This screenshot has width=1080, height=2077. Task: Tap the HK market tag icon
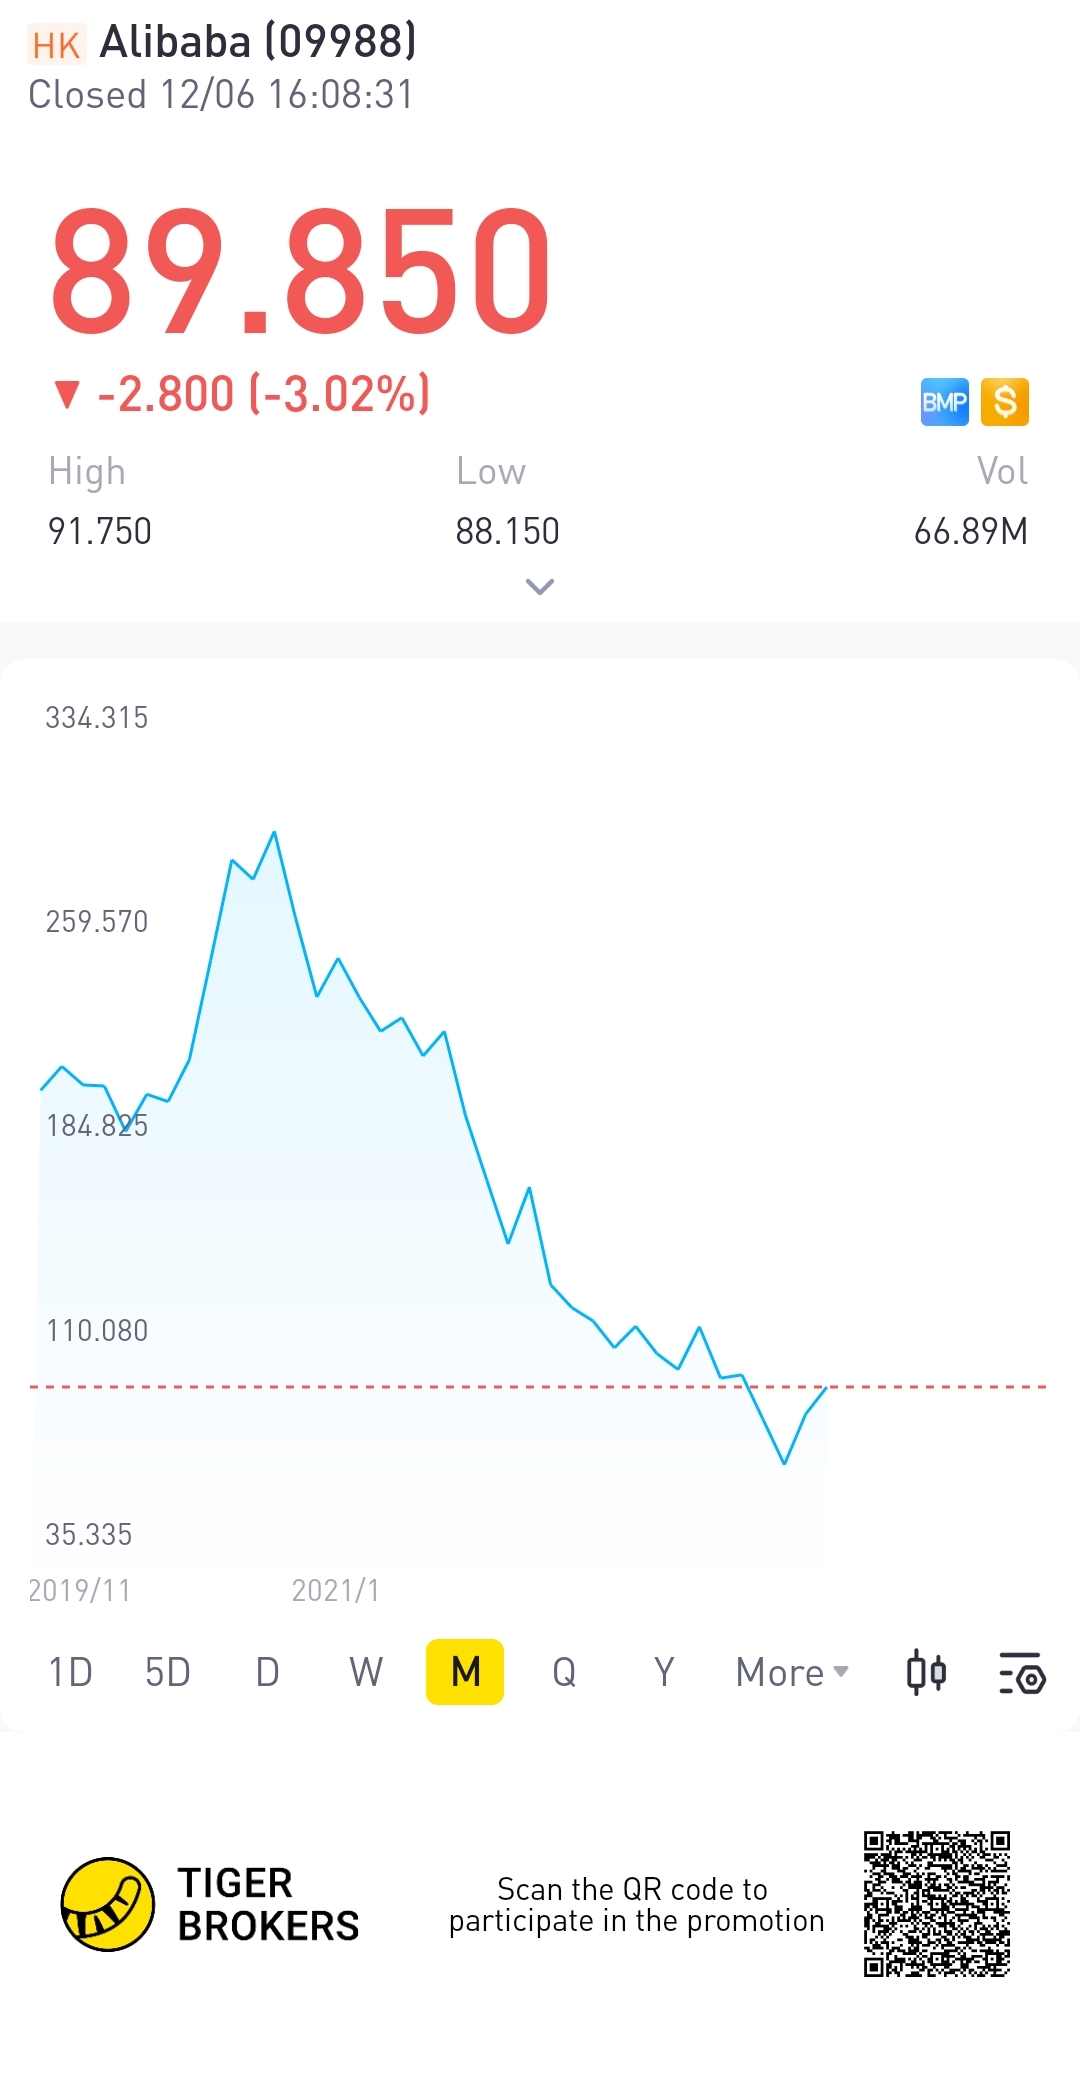click(56, 45)
